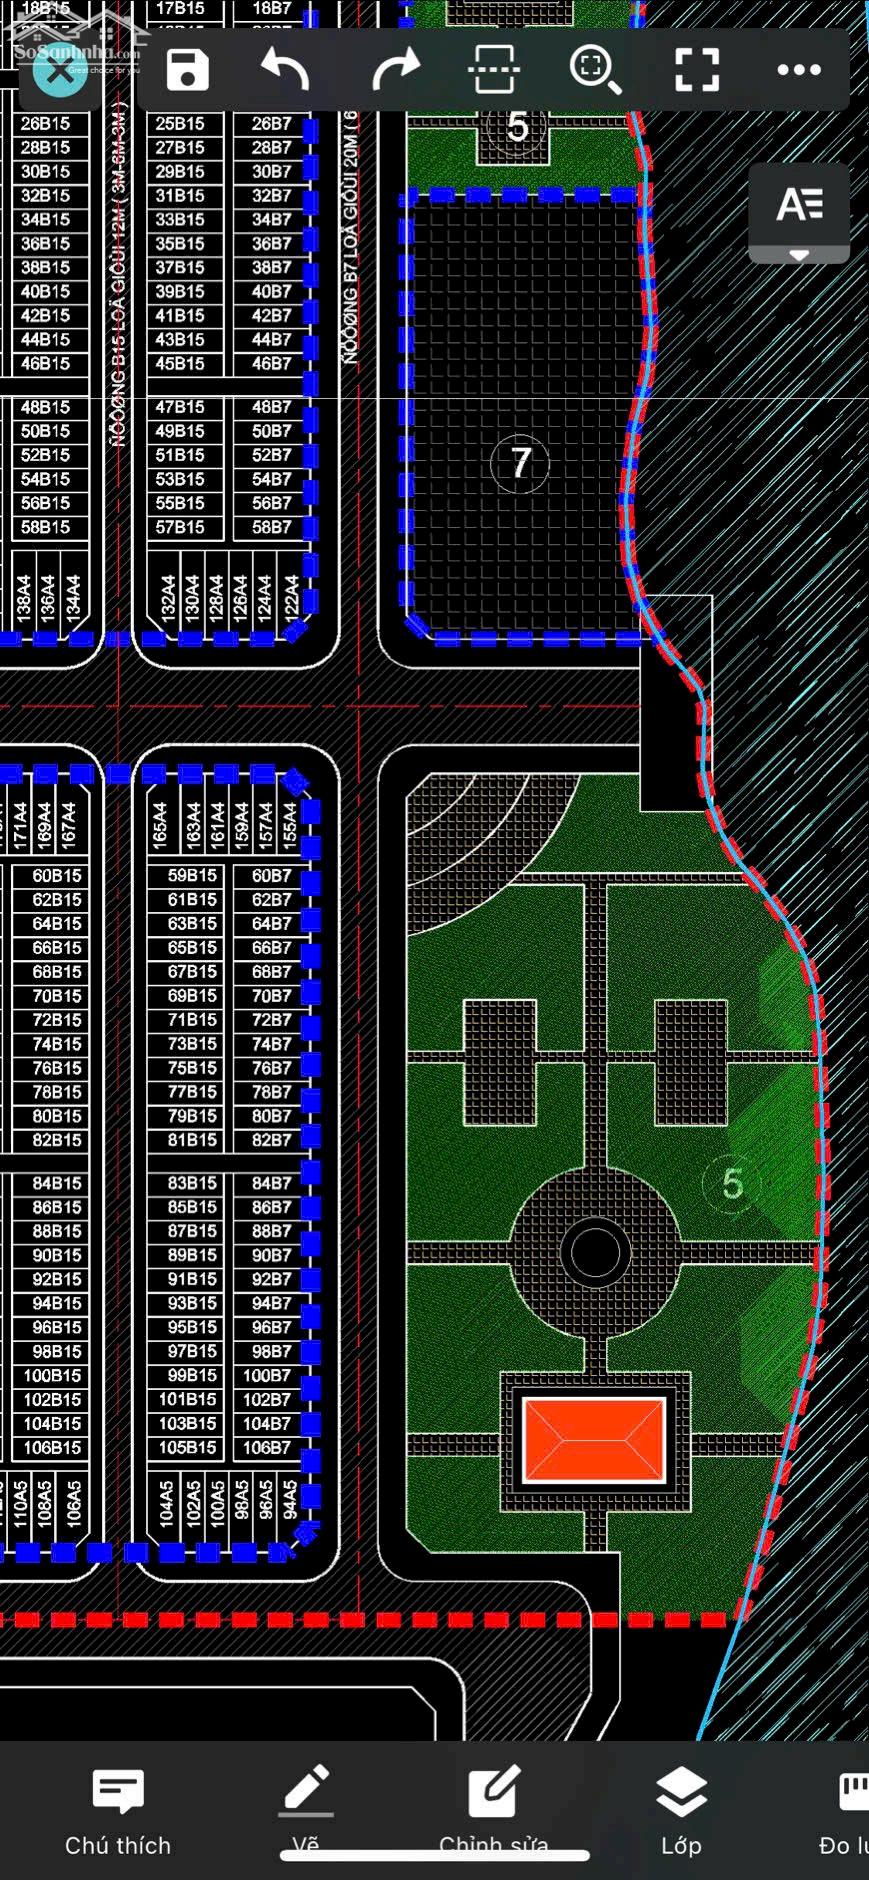Expand the dropdown arrow below the text panel

coord(799,256)
